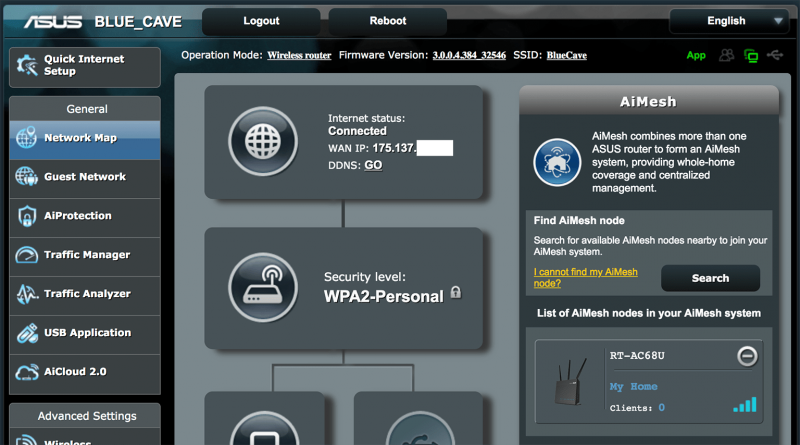Click the Connected internet status text
The height and width of the screenshot is (445, 800).
click(x=357, y=131)
